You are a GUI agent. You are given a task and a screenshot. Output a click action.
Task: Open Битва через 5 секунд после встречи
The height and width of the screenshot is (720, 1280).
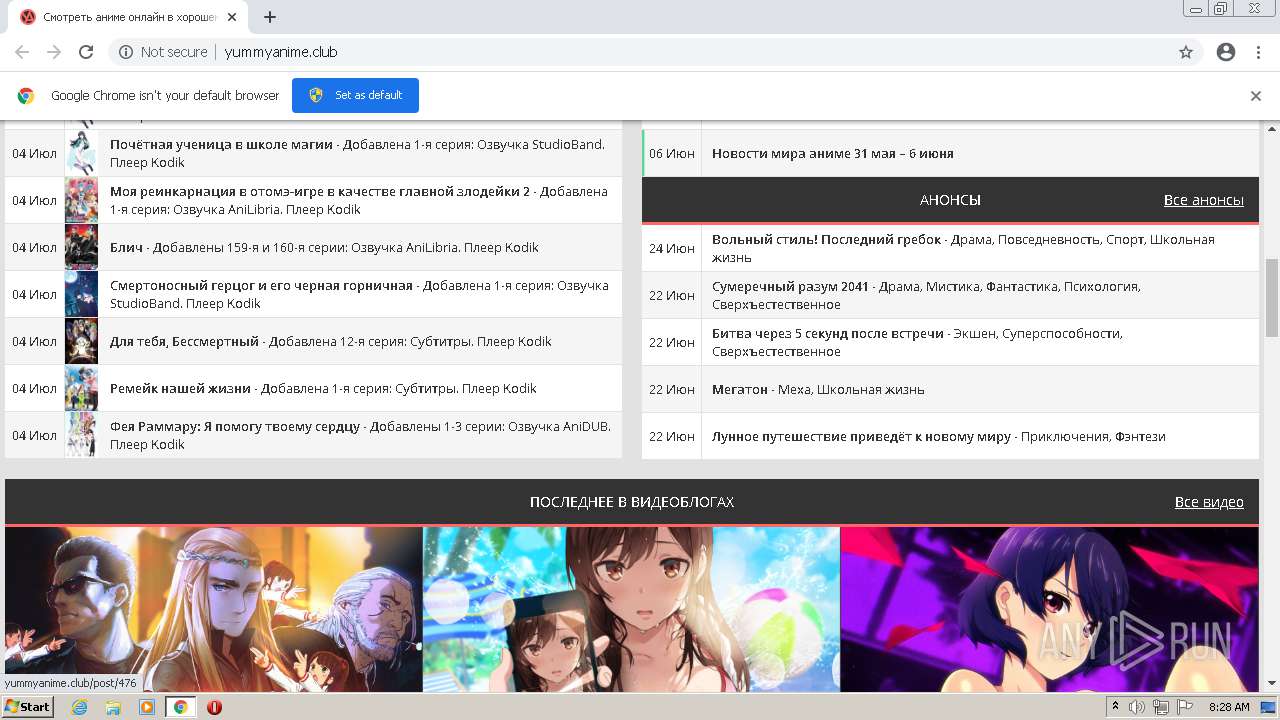coord(827,333)
